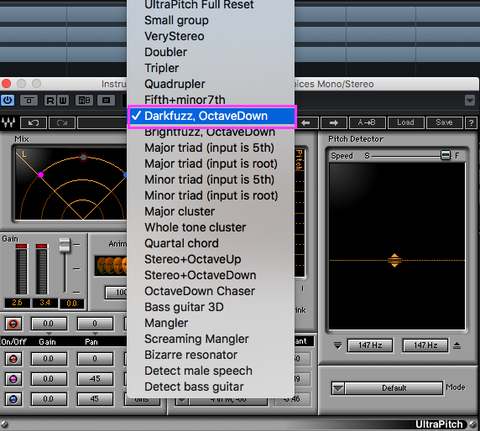This screenshot has height=431, width=480.
Task: Select the Bizarre resonator preset
Action: tap(211, 355)
